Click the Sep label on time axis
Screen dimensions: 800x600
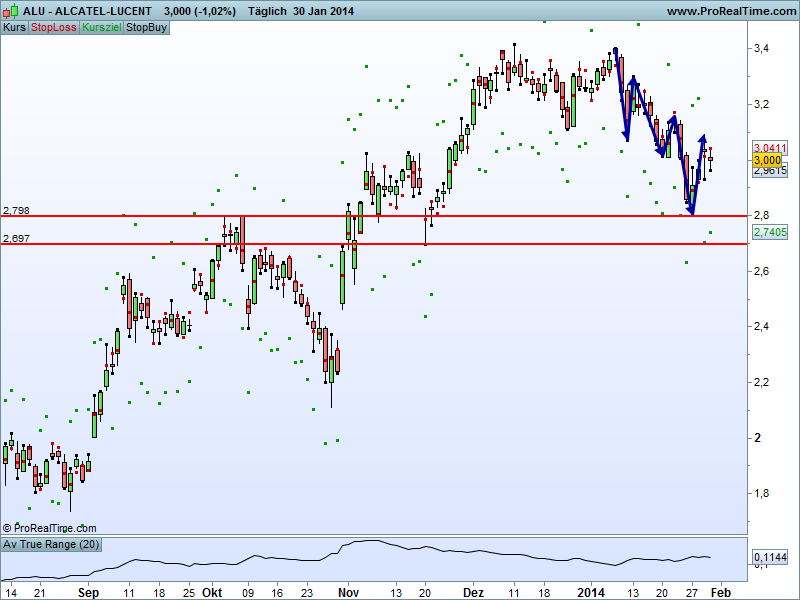coord(88,593)
